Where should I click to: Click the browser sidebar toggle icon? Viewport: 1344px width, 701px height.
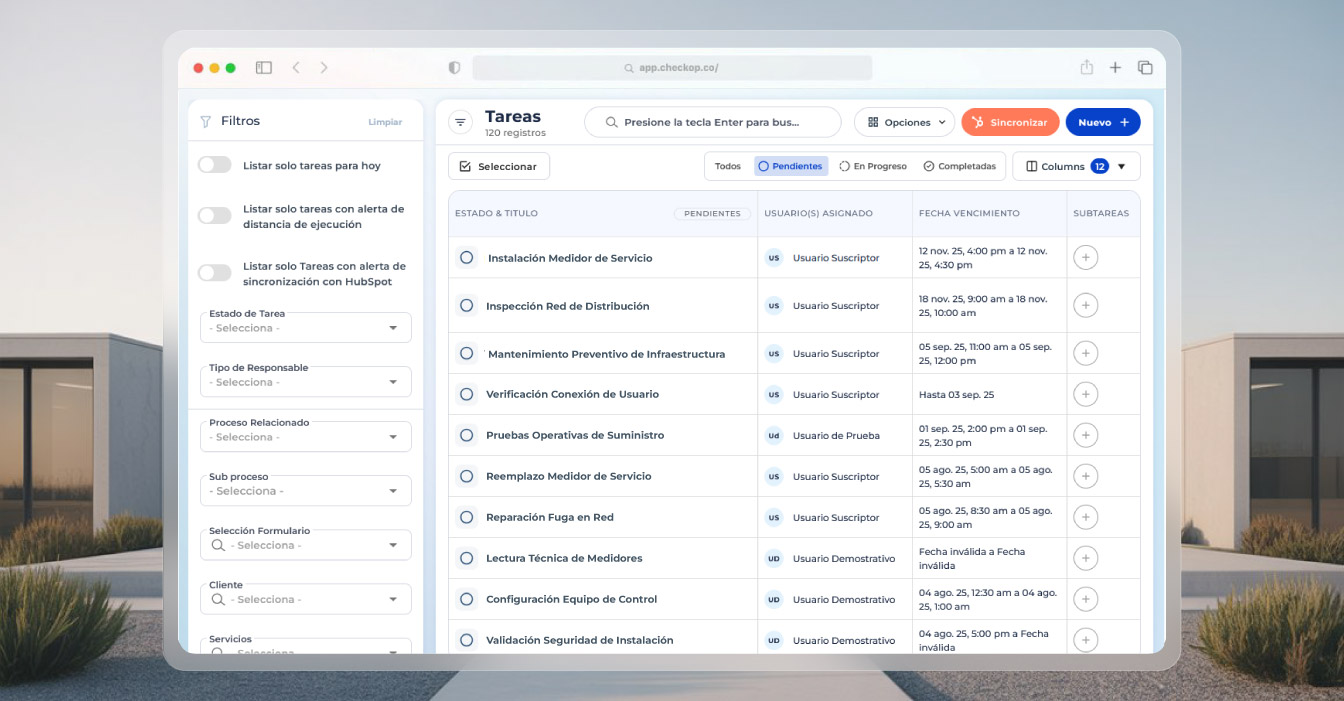(x=264, y=68)
